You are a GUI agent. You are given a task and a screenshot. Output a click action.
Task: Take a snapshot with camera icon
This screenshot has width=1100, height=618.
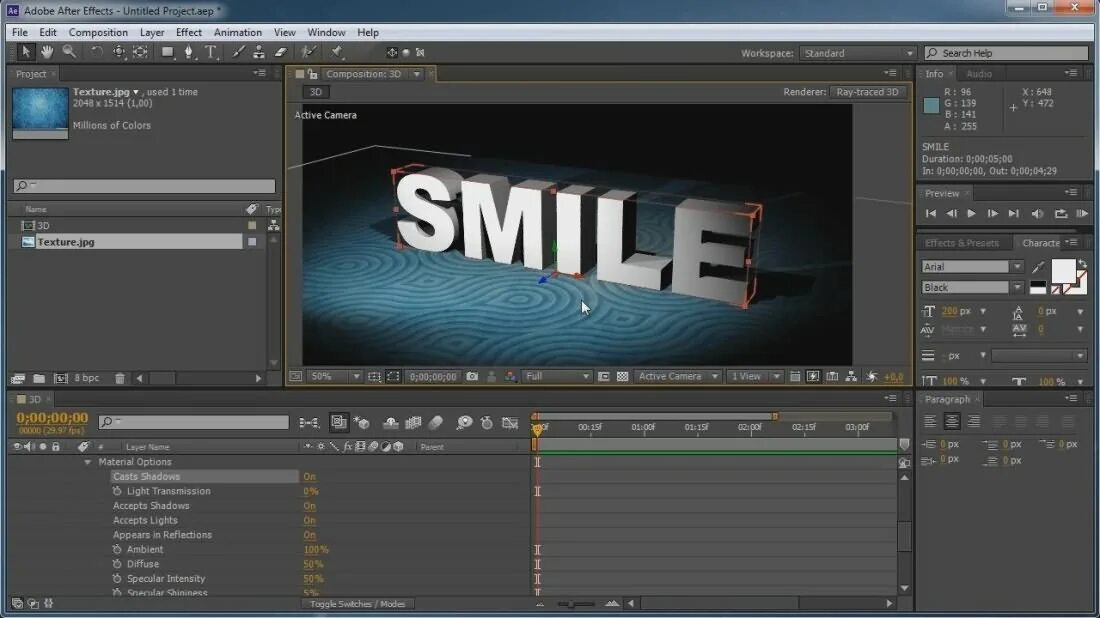(472, 377)
